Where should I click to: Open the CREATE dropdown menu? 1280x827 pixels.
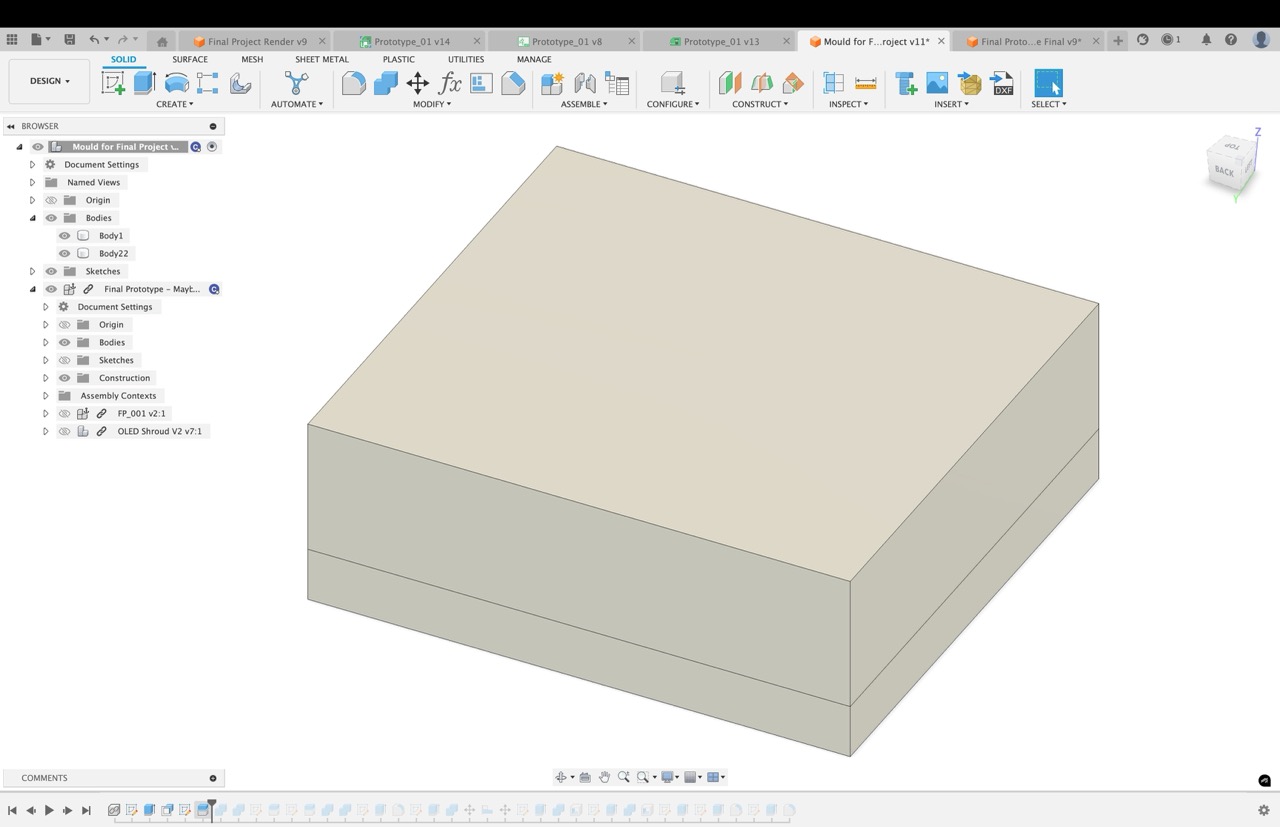(175, 104)
